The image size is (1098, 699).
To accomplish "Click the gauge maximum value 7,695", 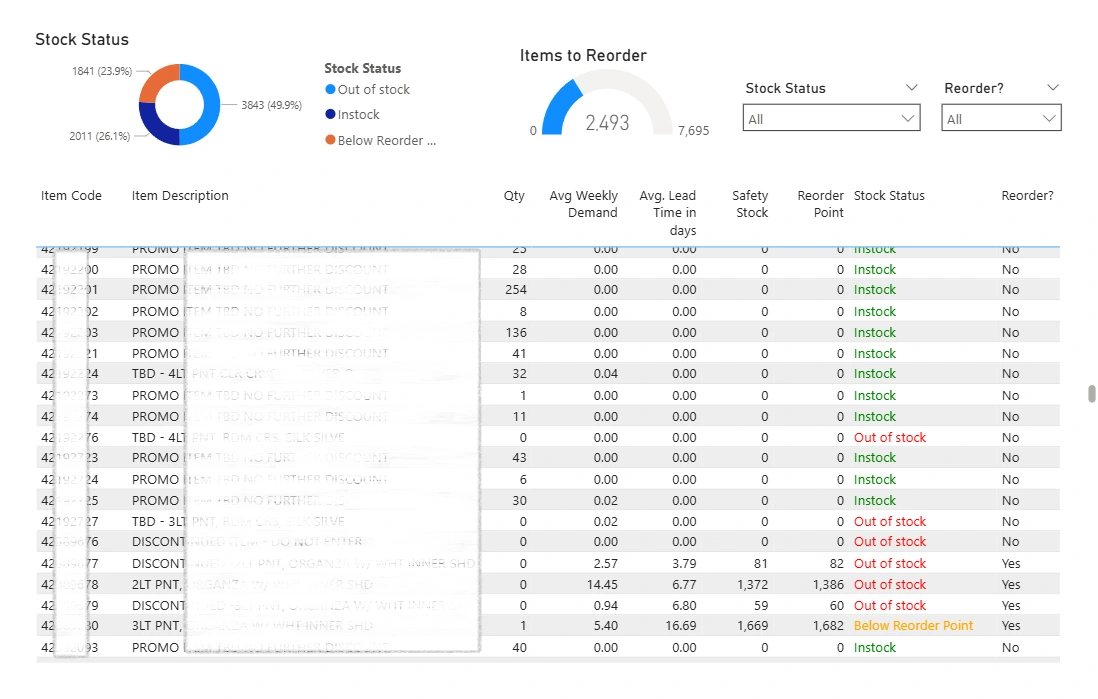I will point(693,130).
